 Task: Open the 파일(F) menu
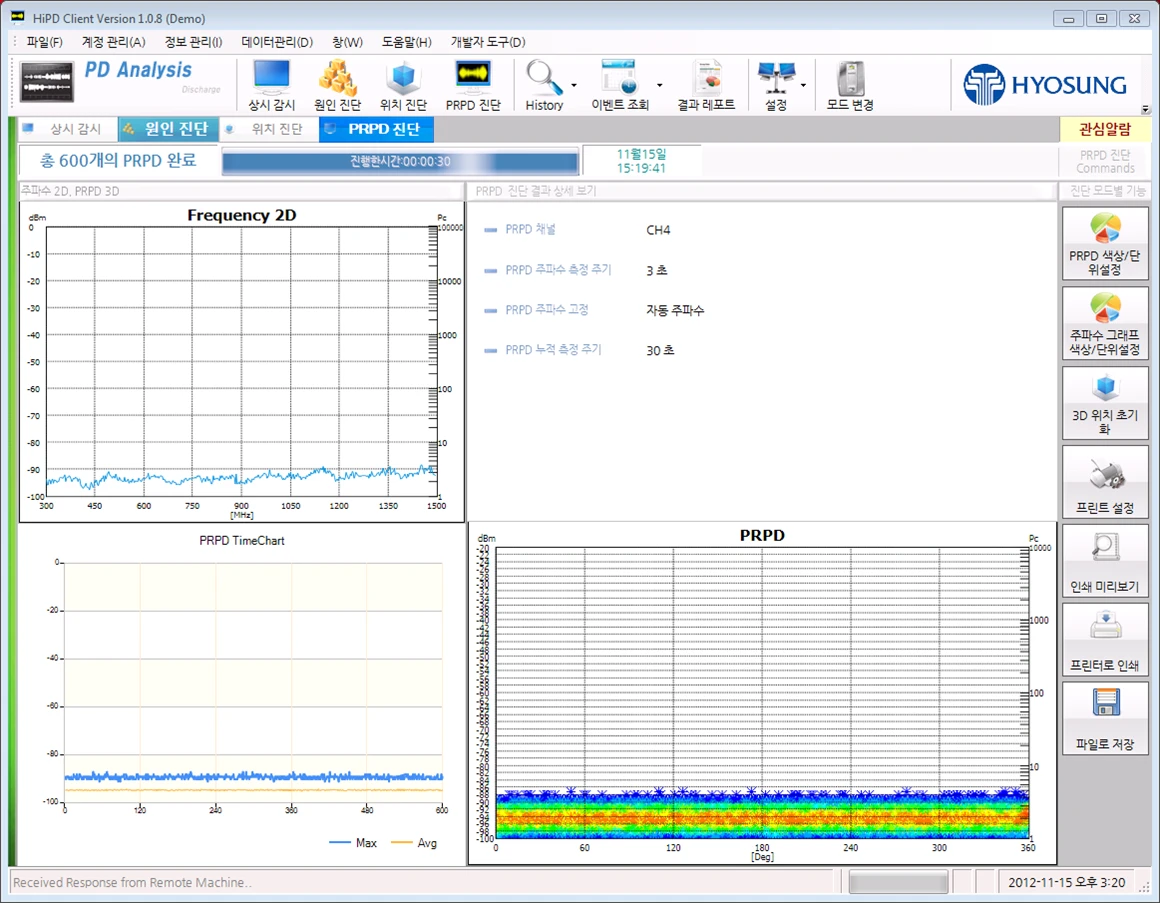(44, 42)
